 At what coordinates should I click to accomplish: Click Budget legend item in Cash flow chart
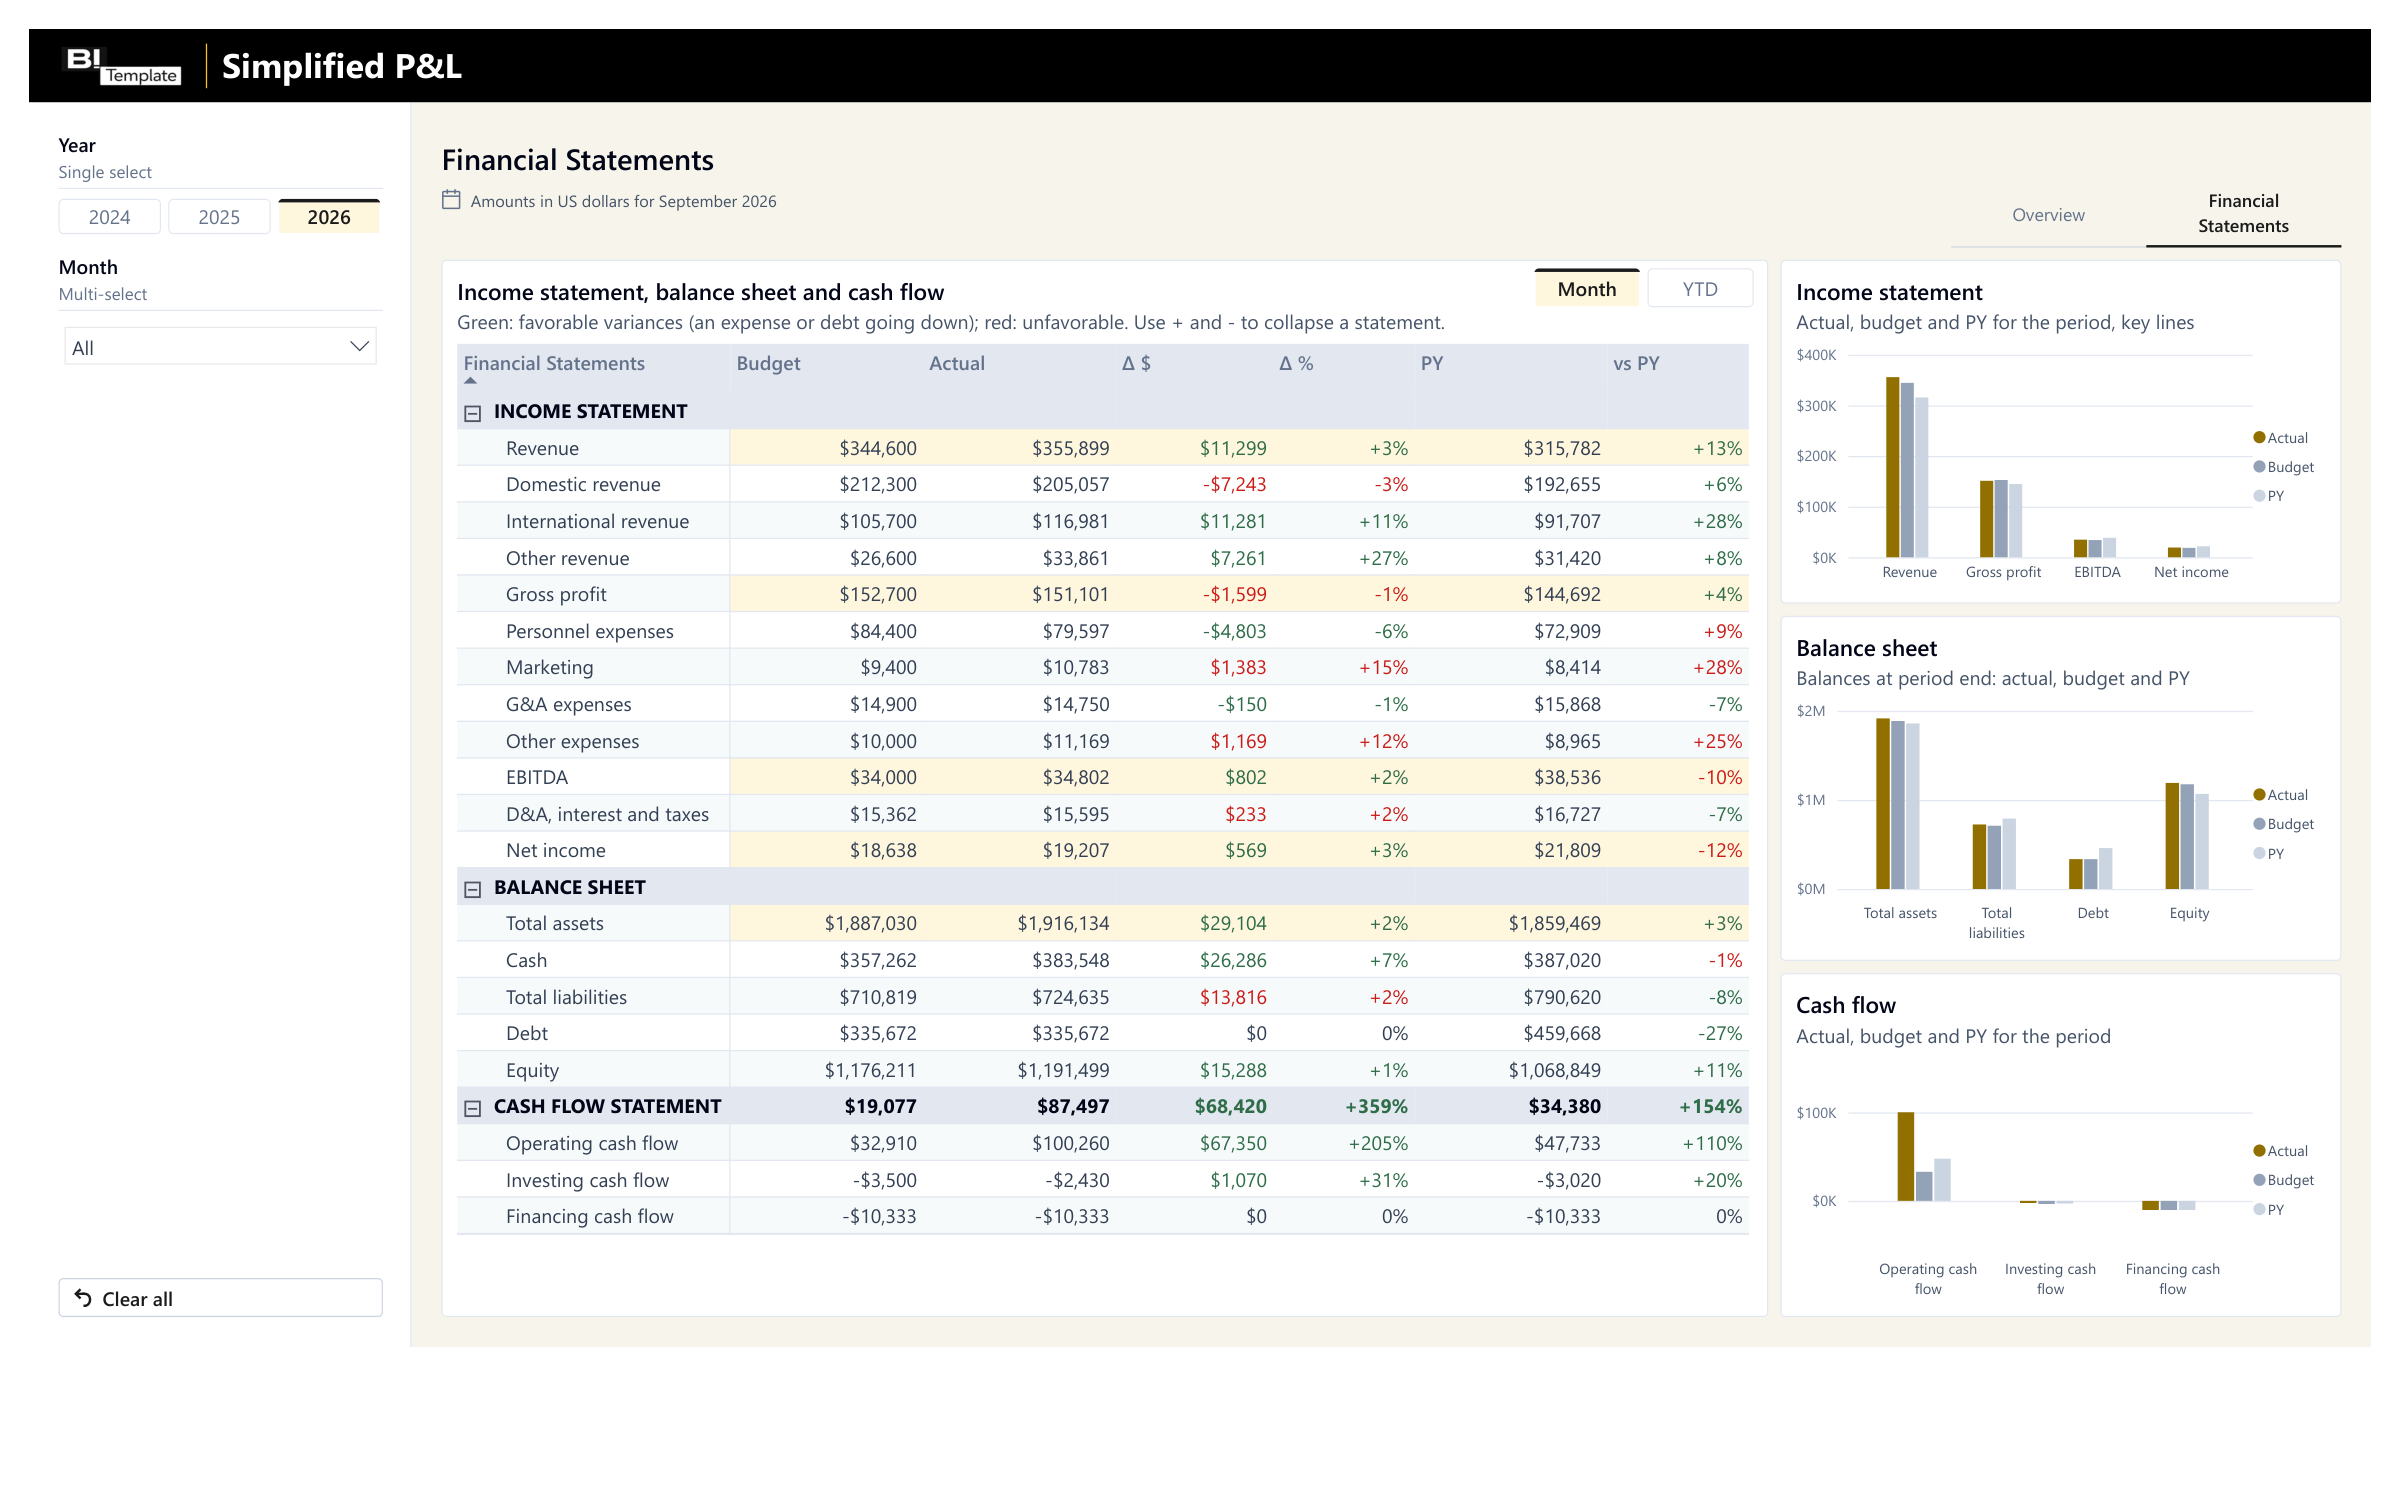(x=2283, y=1180)
